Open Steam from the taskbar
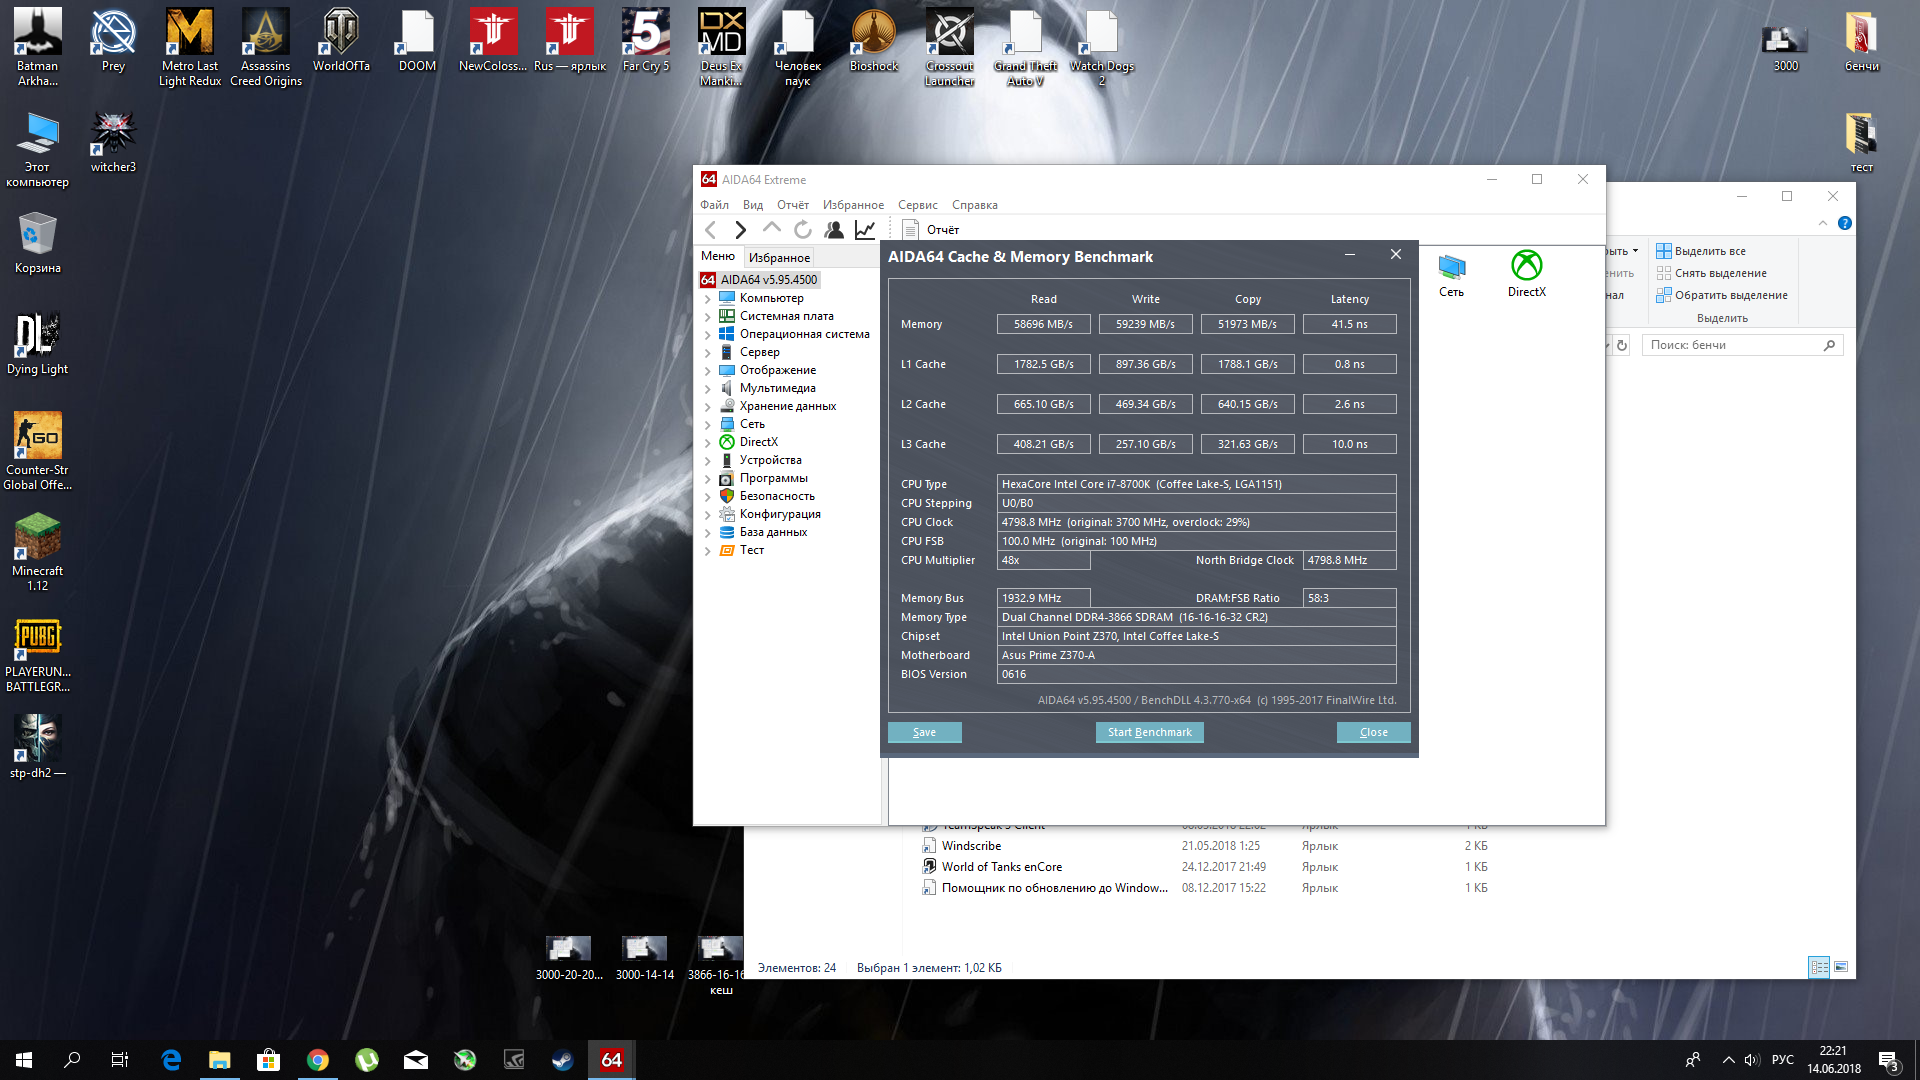This screenshot has height=1080, width=1920. coord(562,1060)
